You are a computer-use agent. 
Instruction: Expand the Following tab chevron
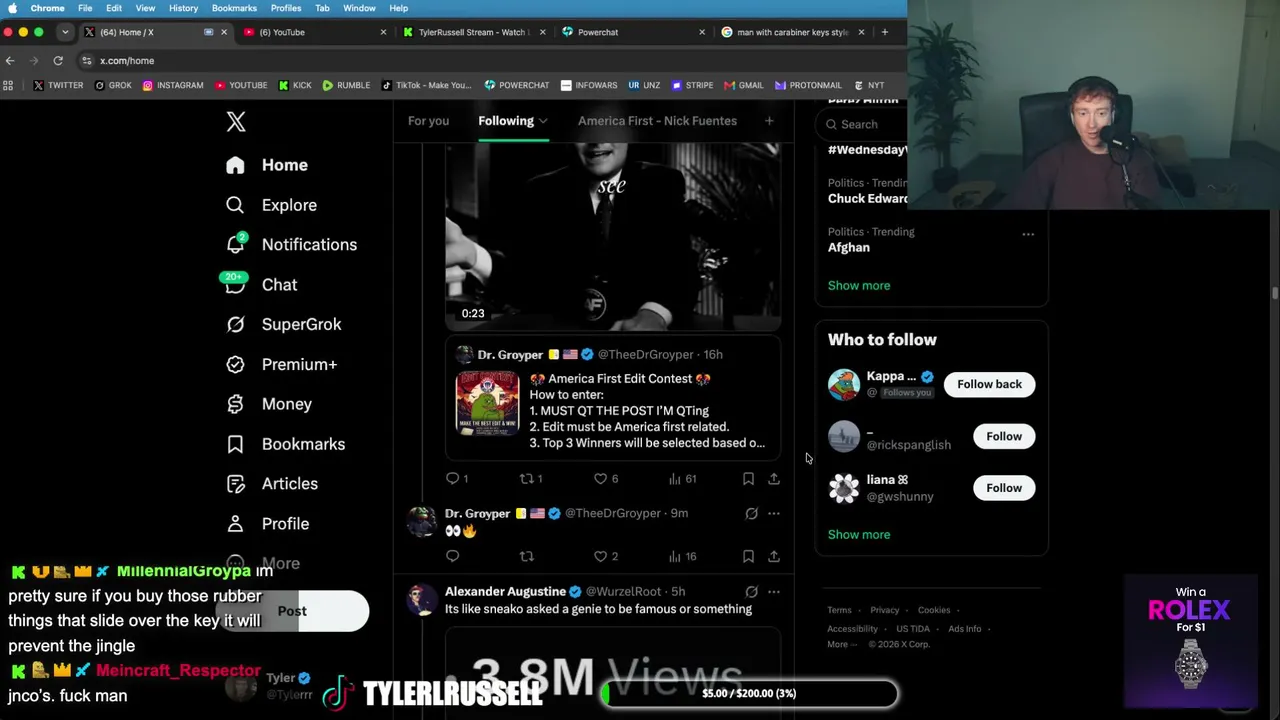click(x=543, y=121)
